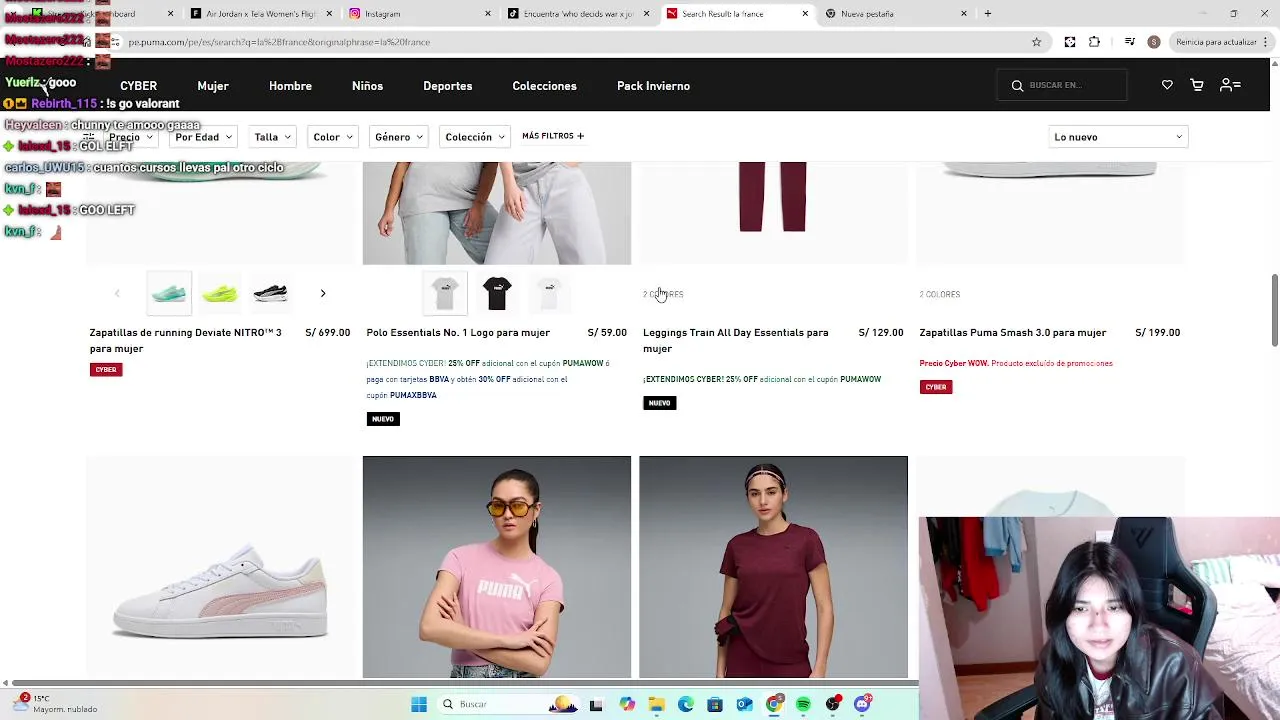Open Windows Start menu
The image size is (1280, 720).
(419, 705)
